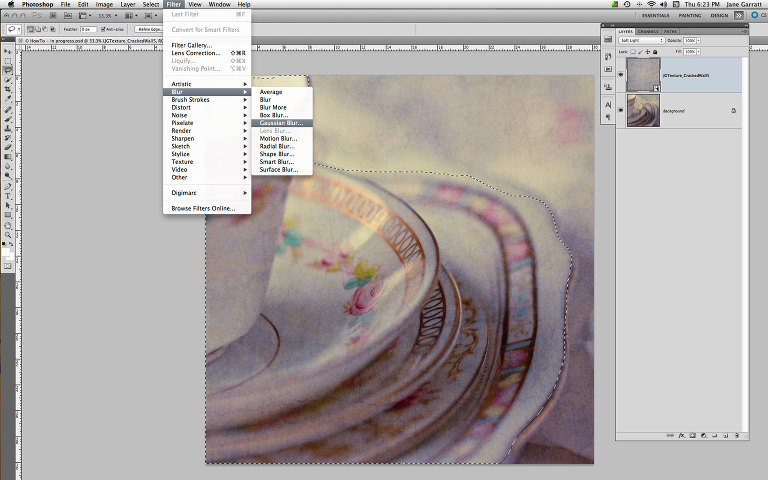Select the Path Selection tool
Screen dimensions: 768x480
8,206
